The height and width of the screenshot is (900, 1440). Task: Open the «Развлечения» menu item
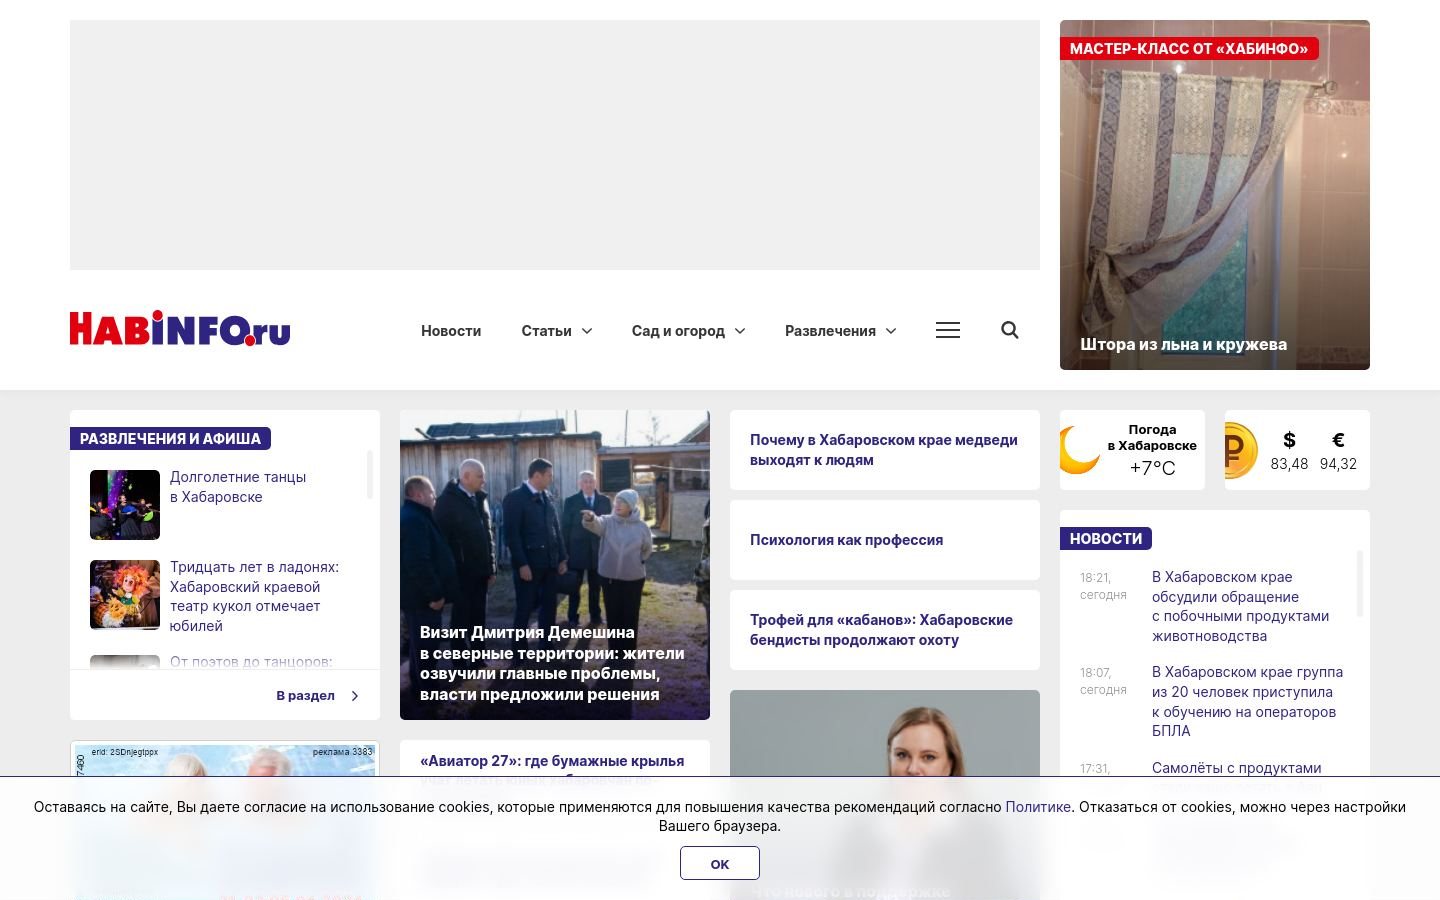pos(830,331)
